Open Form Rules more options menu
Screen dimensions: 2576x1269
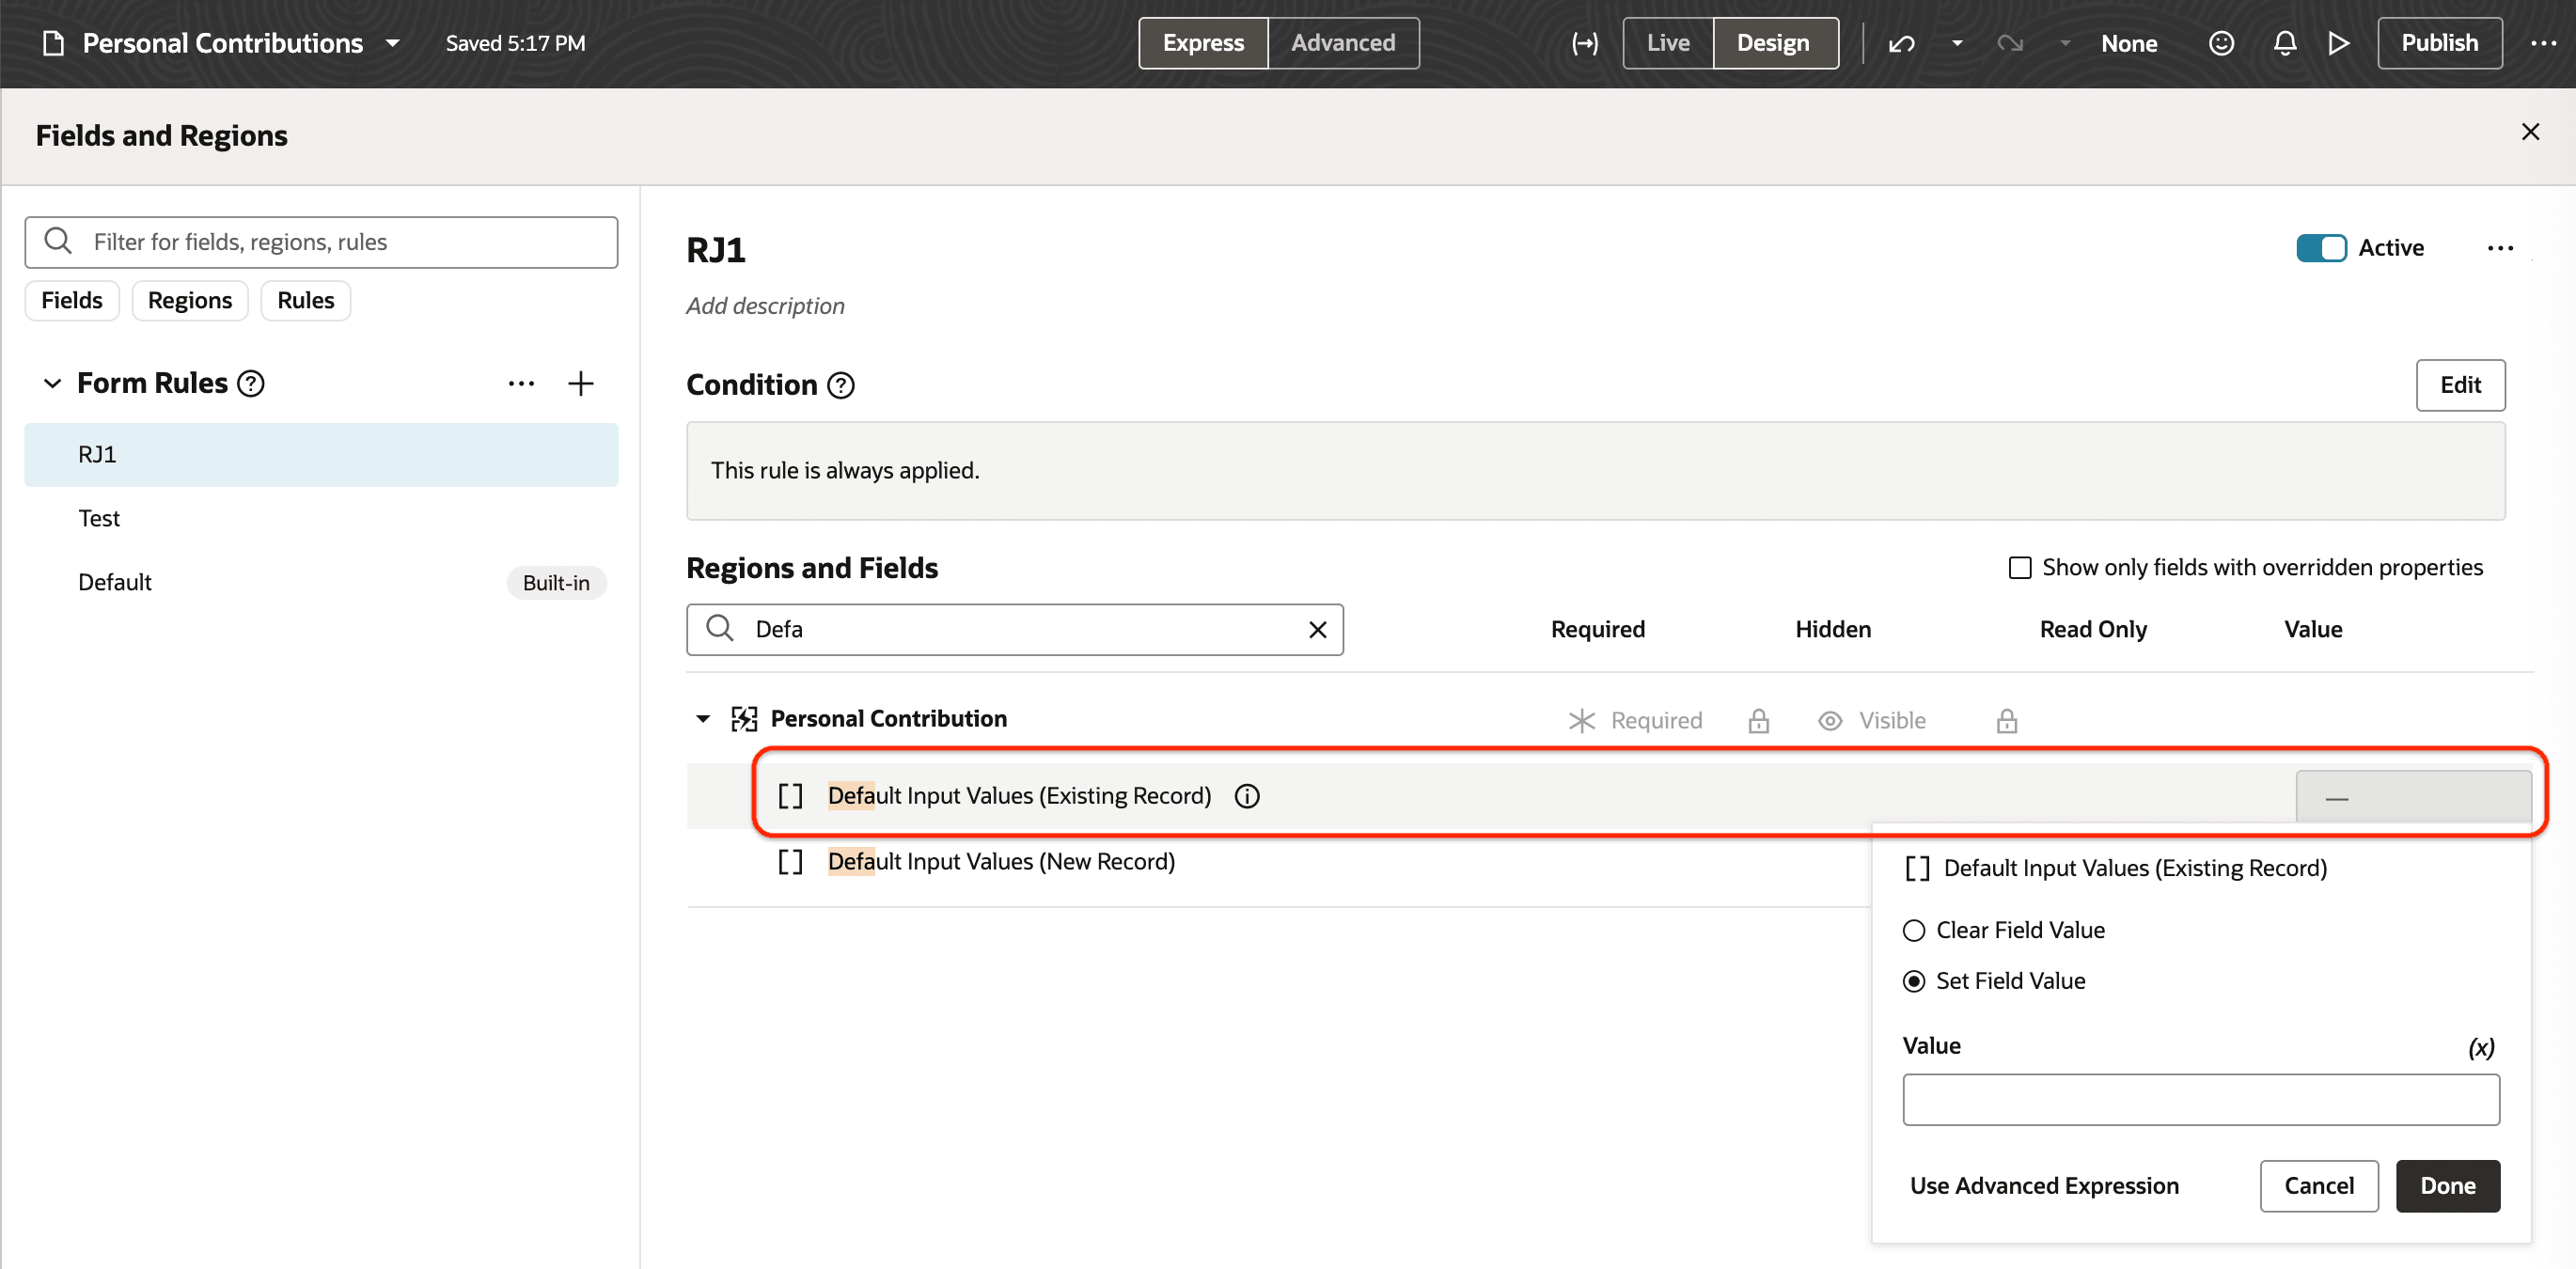(521, 383)
